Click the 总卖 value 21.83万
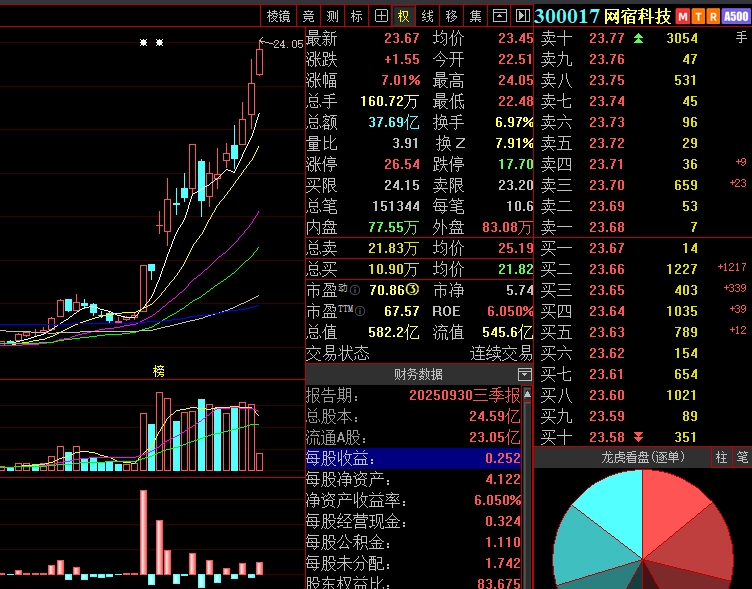 (393, 248)
